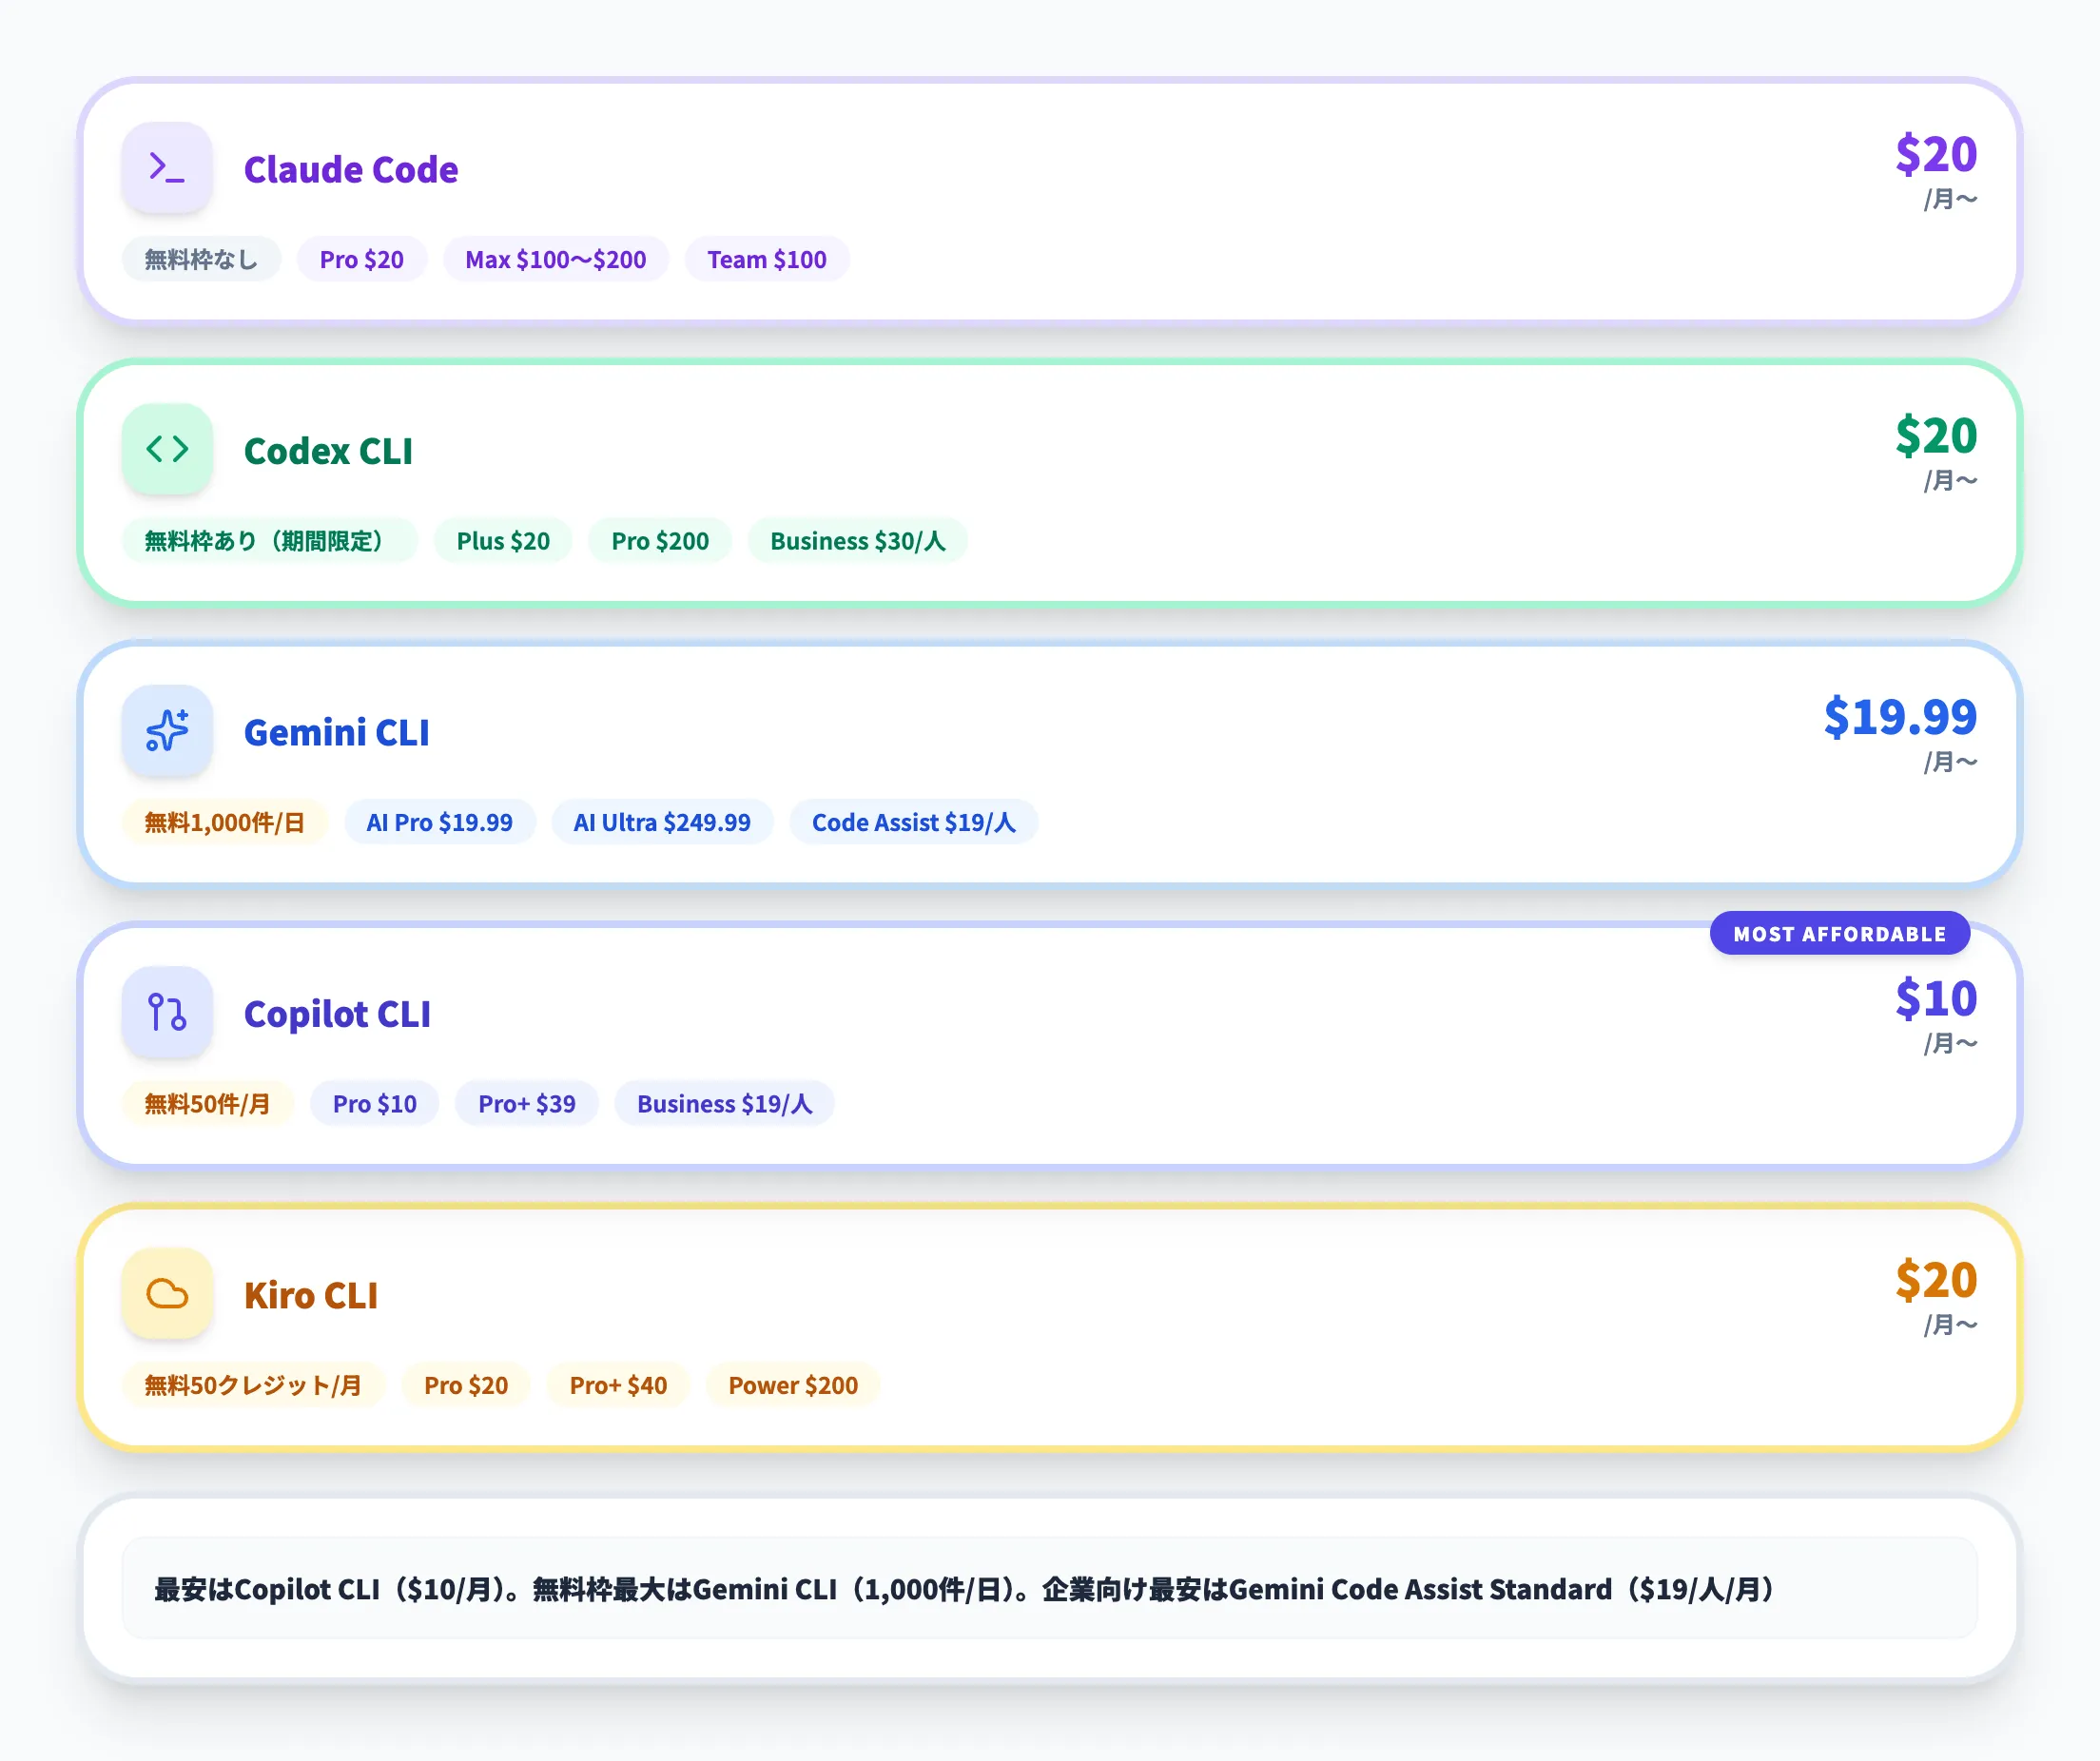Click the Team $100 plan chip
The height and width of the screenshot is (1761, 2100).
tap(766, 260)
